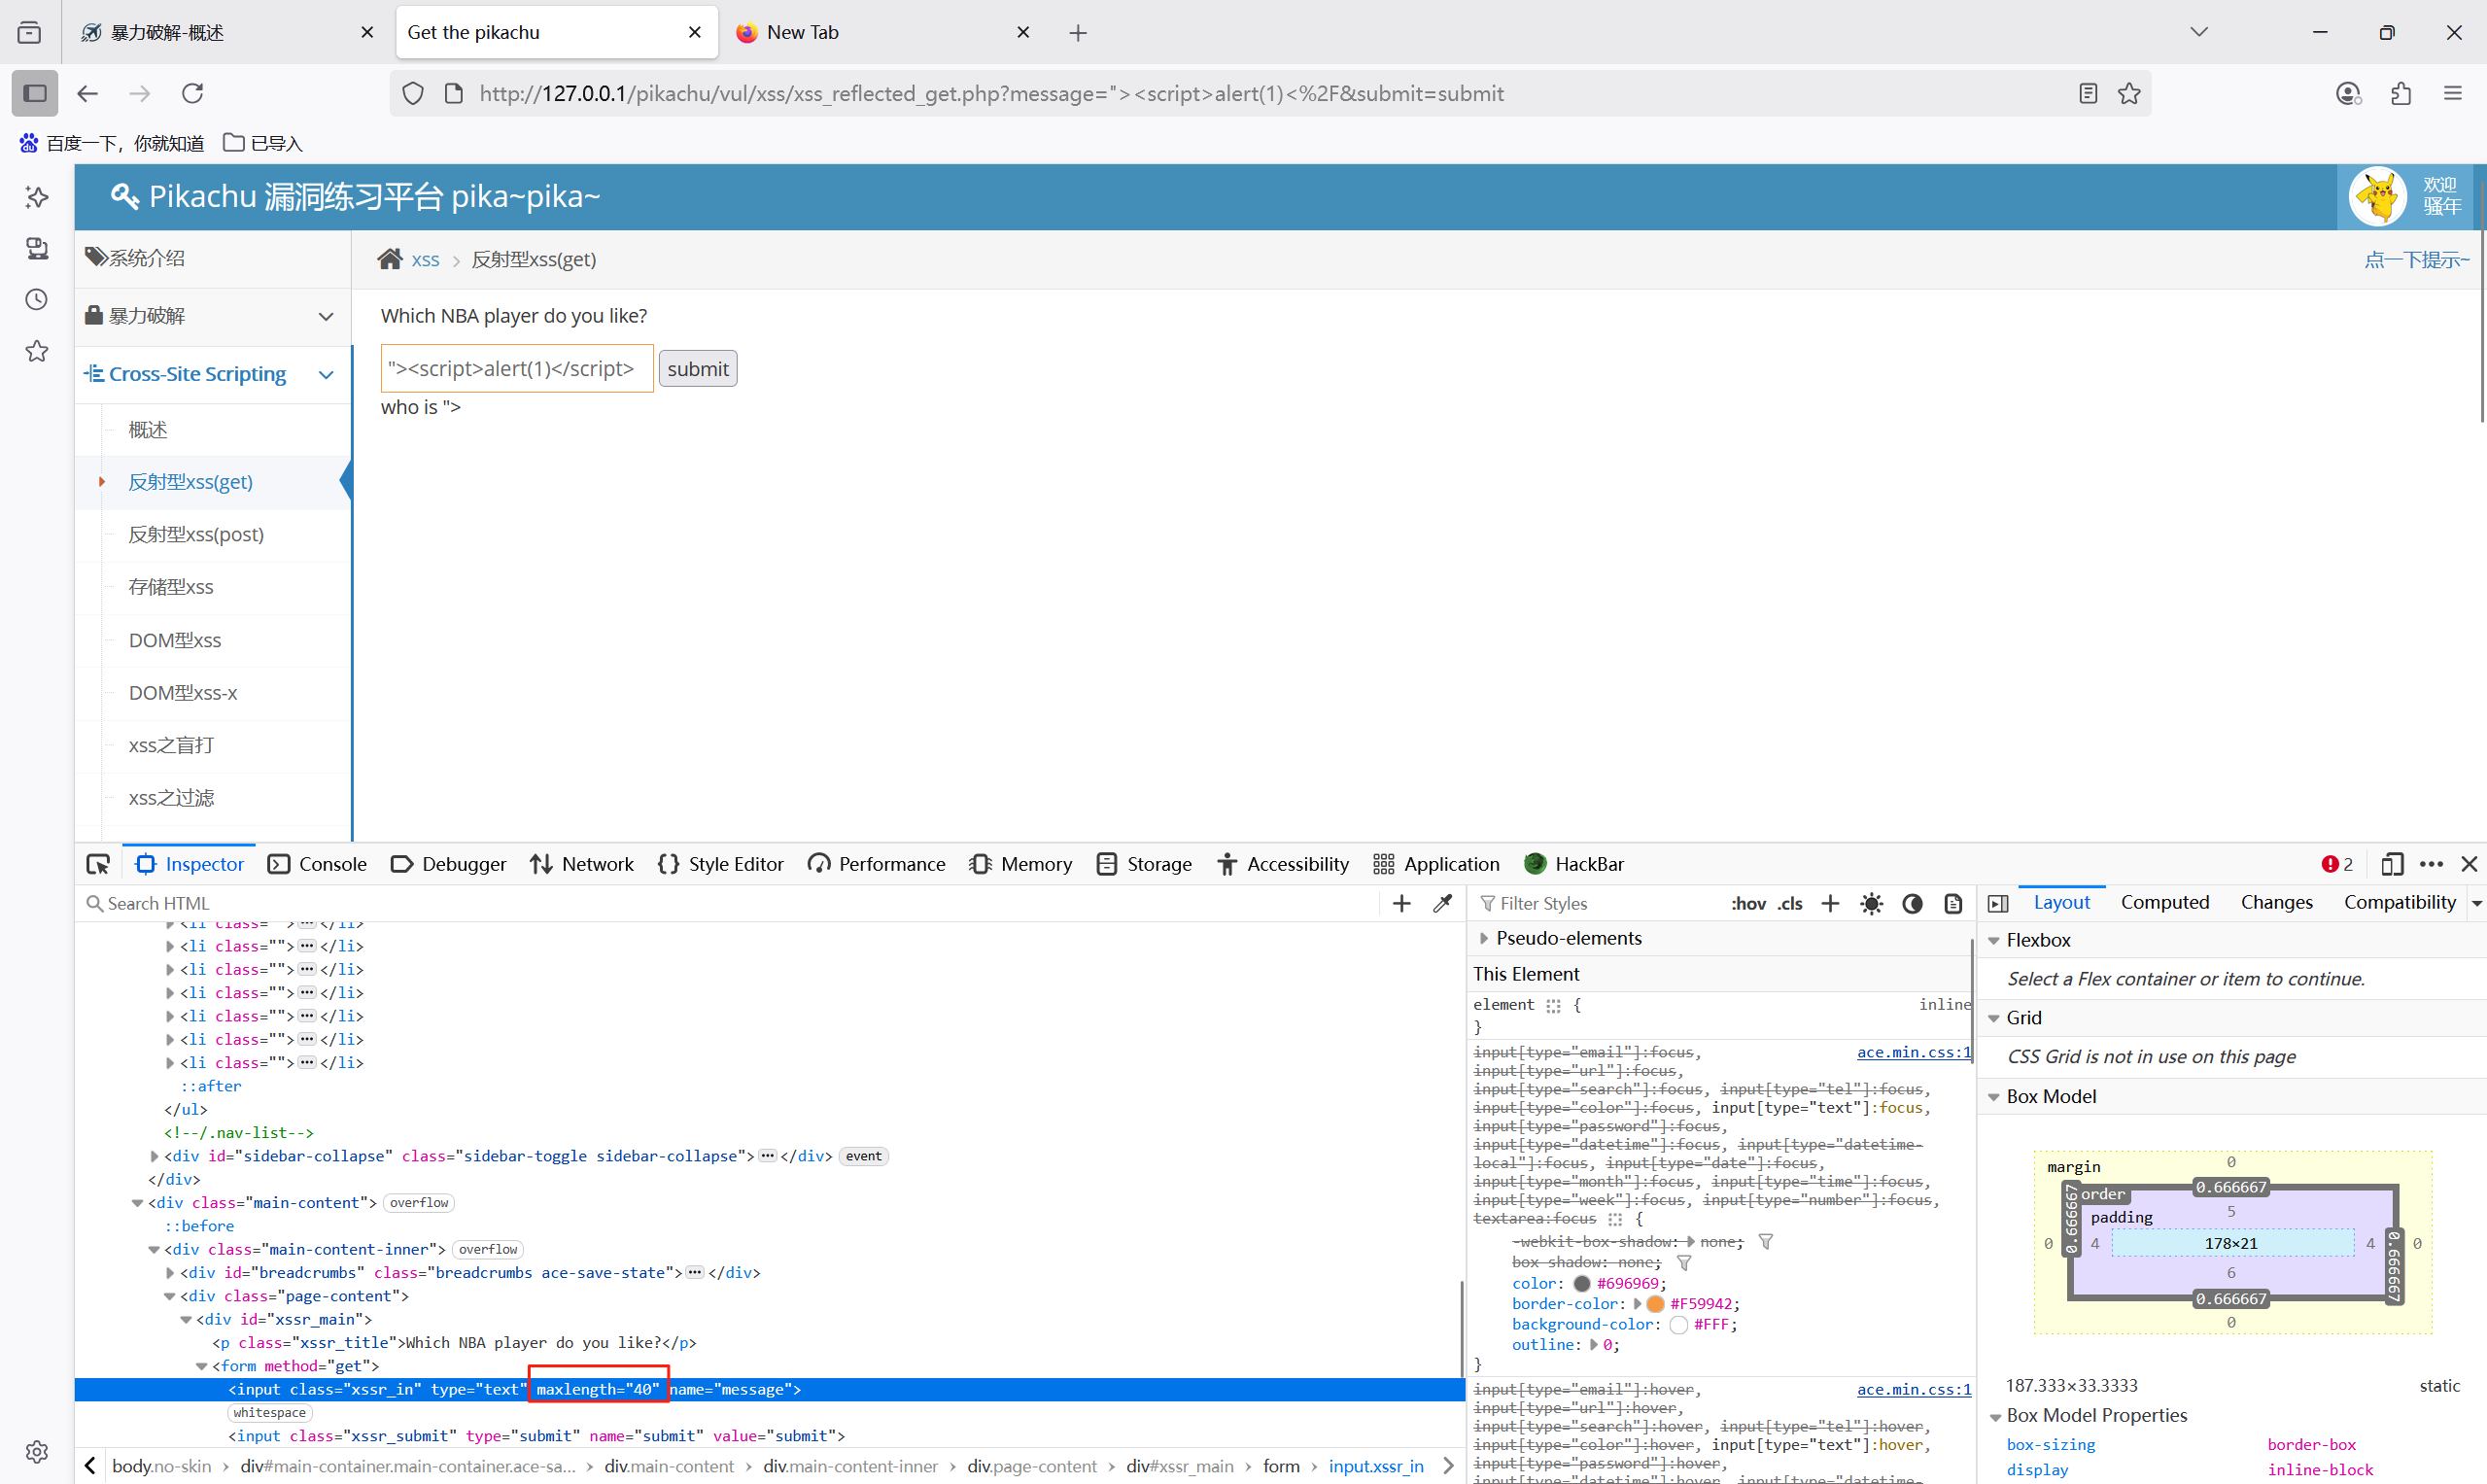Open the Network tab
The width and height of the screenshot is (2487, 1484).
[x=582, y=864]
